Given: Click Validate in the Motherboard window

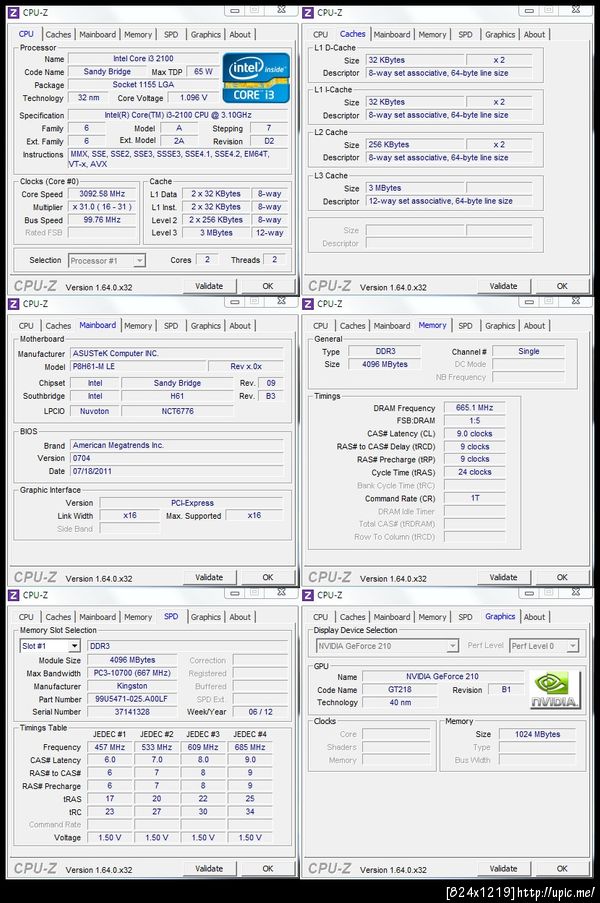Looking at the screenshot, I should [x=209, y=578].
